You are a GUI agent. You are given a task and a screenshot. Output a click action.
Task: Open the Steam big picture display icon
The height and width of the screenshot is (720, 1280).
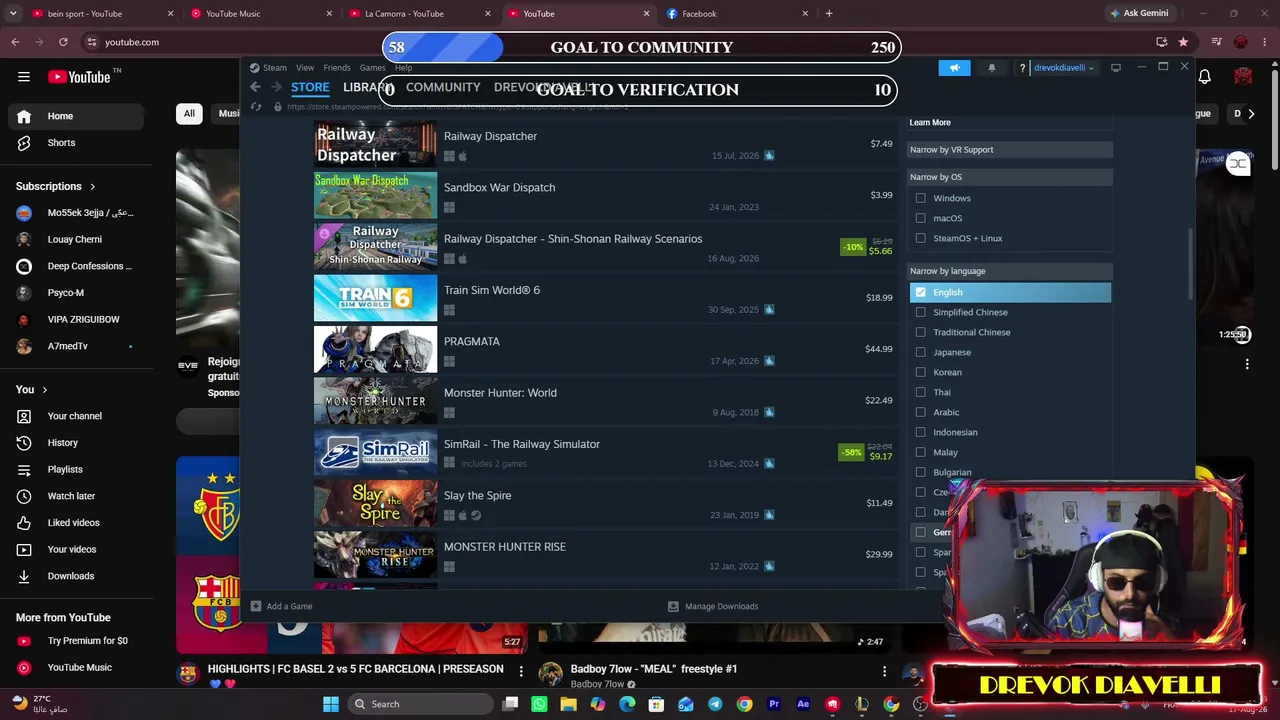click(x=1116, y=68)
